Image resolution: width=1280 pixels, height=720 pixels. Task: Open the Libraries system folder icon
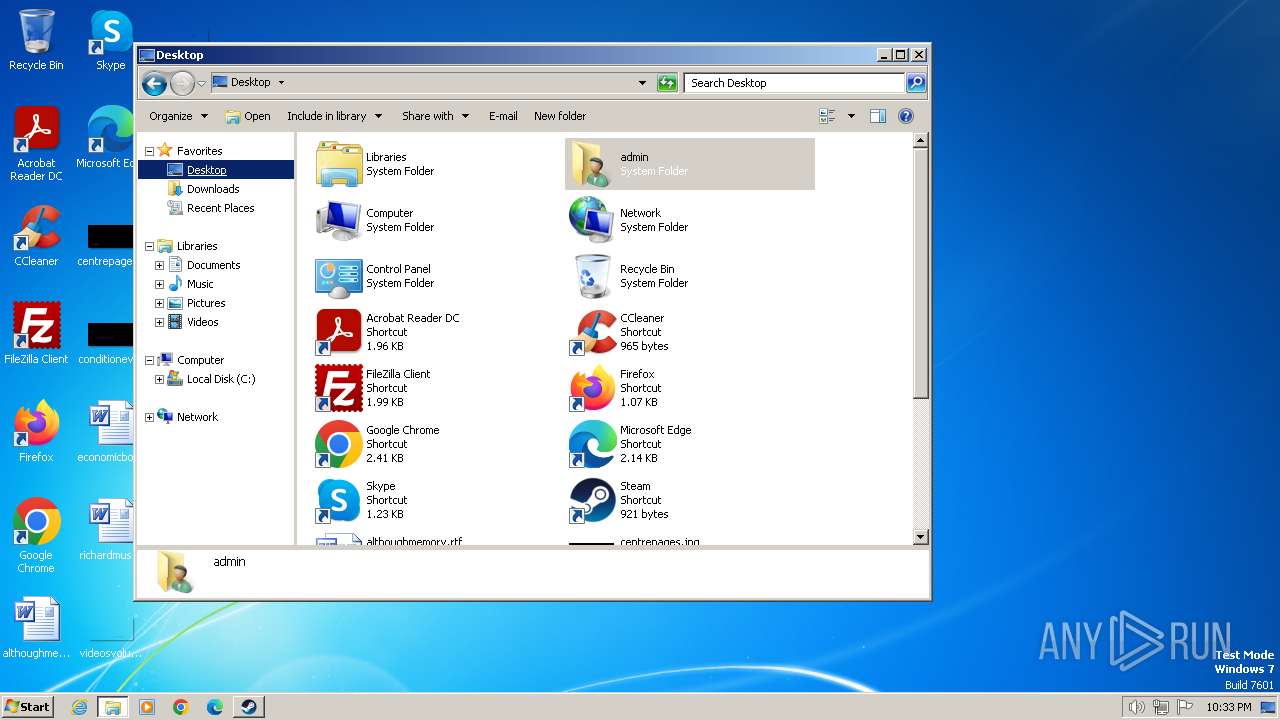pyautogui.click(x=339, y=164)
